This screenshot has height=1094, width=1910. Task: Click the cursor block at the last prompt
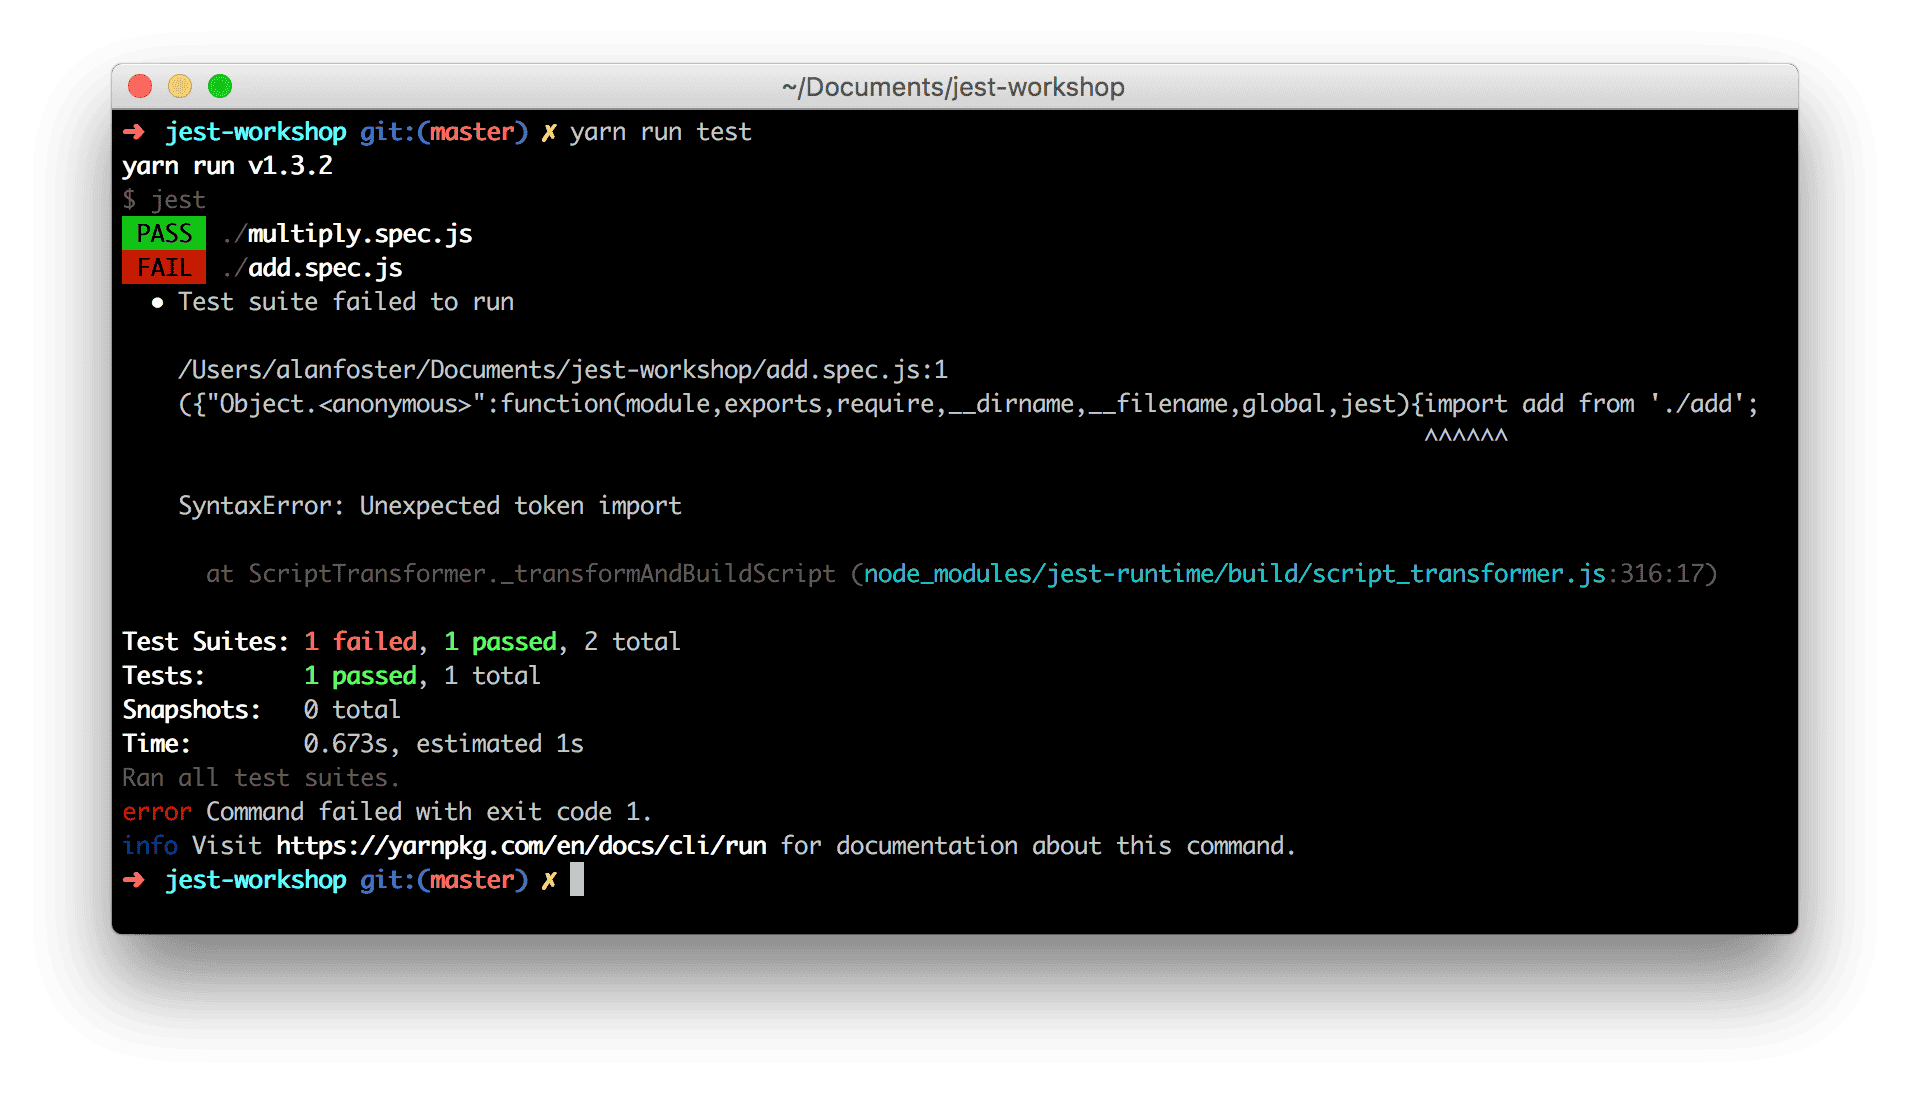click(x=577, y=880)
